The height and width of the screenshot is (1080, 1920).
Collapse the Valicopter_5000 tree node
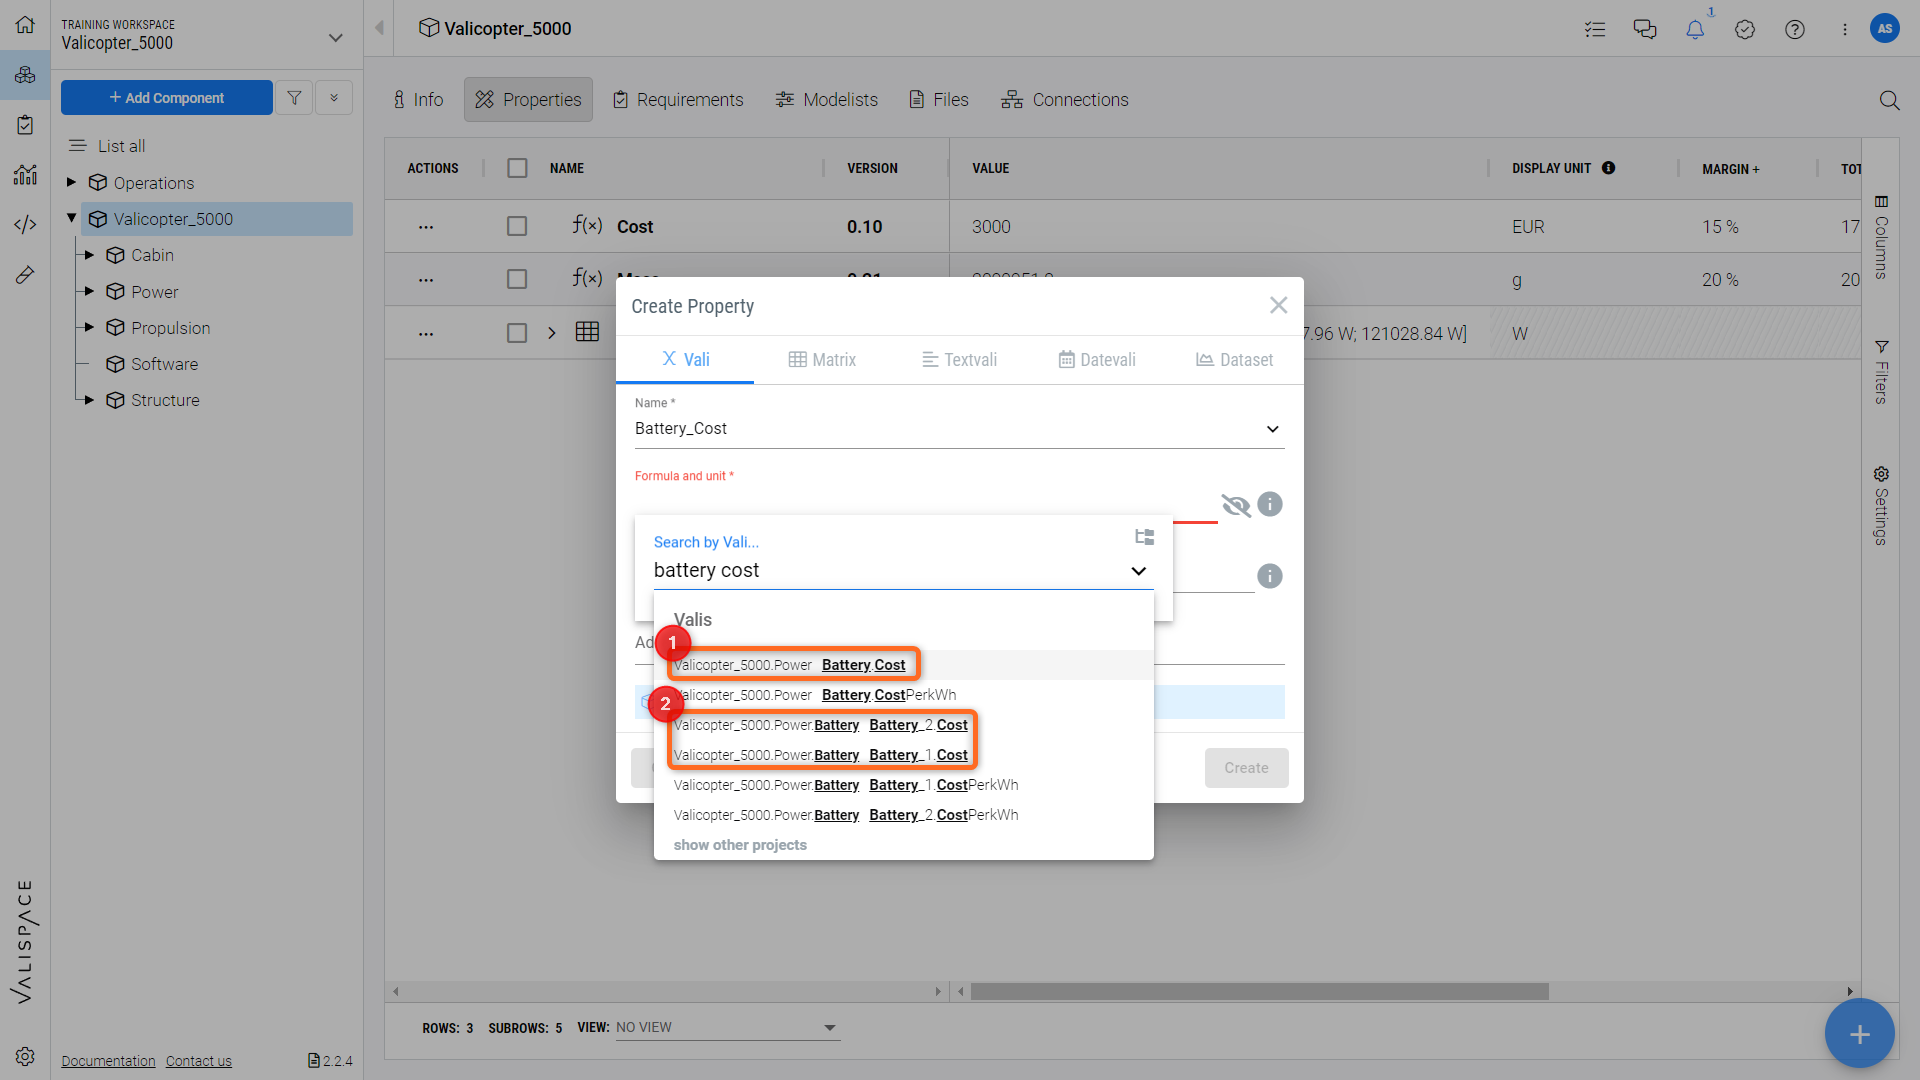pos(71,217)
